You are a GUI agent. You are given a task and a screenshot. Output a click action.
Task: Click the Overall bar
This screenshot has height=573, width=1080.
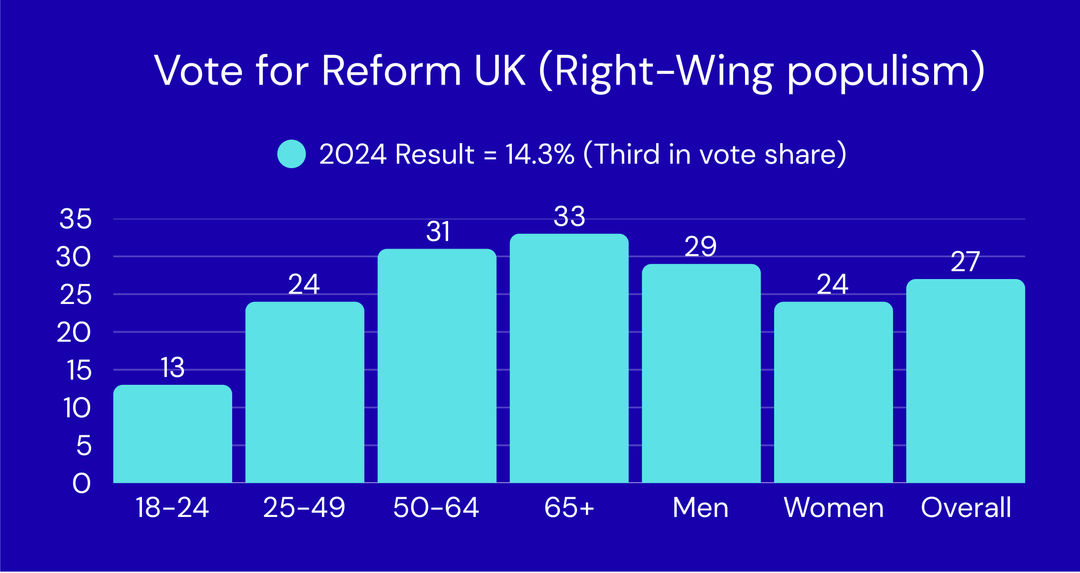pos(965,381)
